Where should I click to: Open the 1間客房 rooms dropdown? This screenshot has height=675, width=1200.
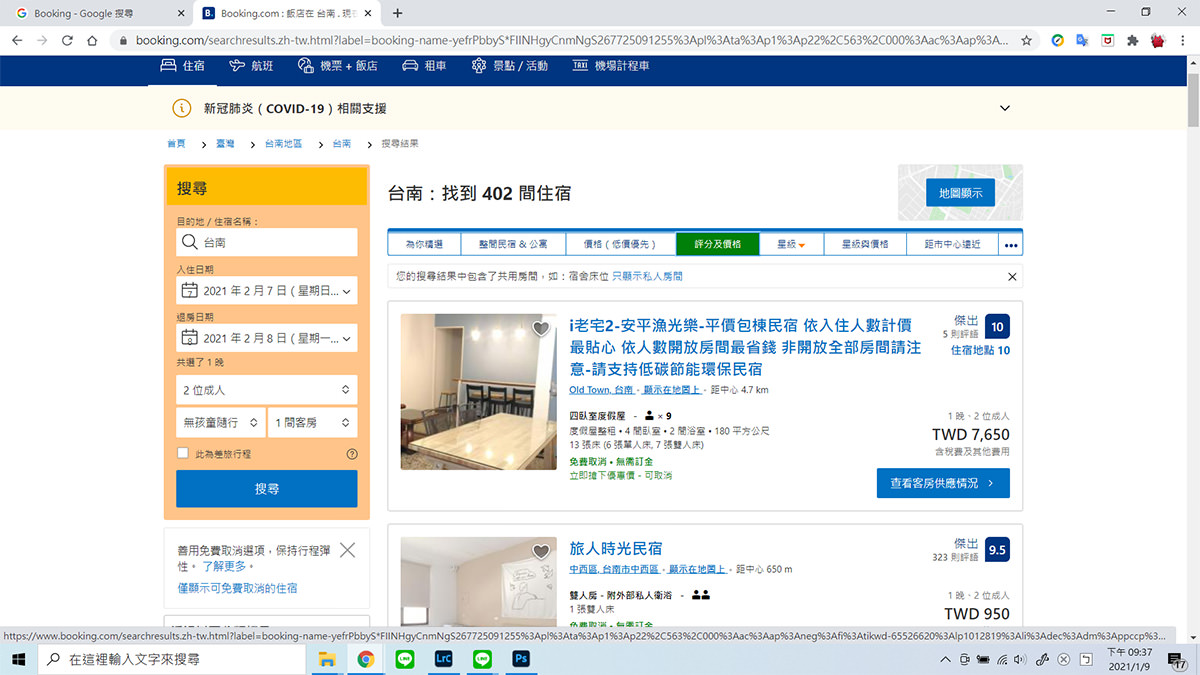coord(312,422)
